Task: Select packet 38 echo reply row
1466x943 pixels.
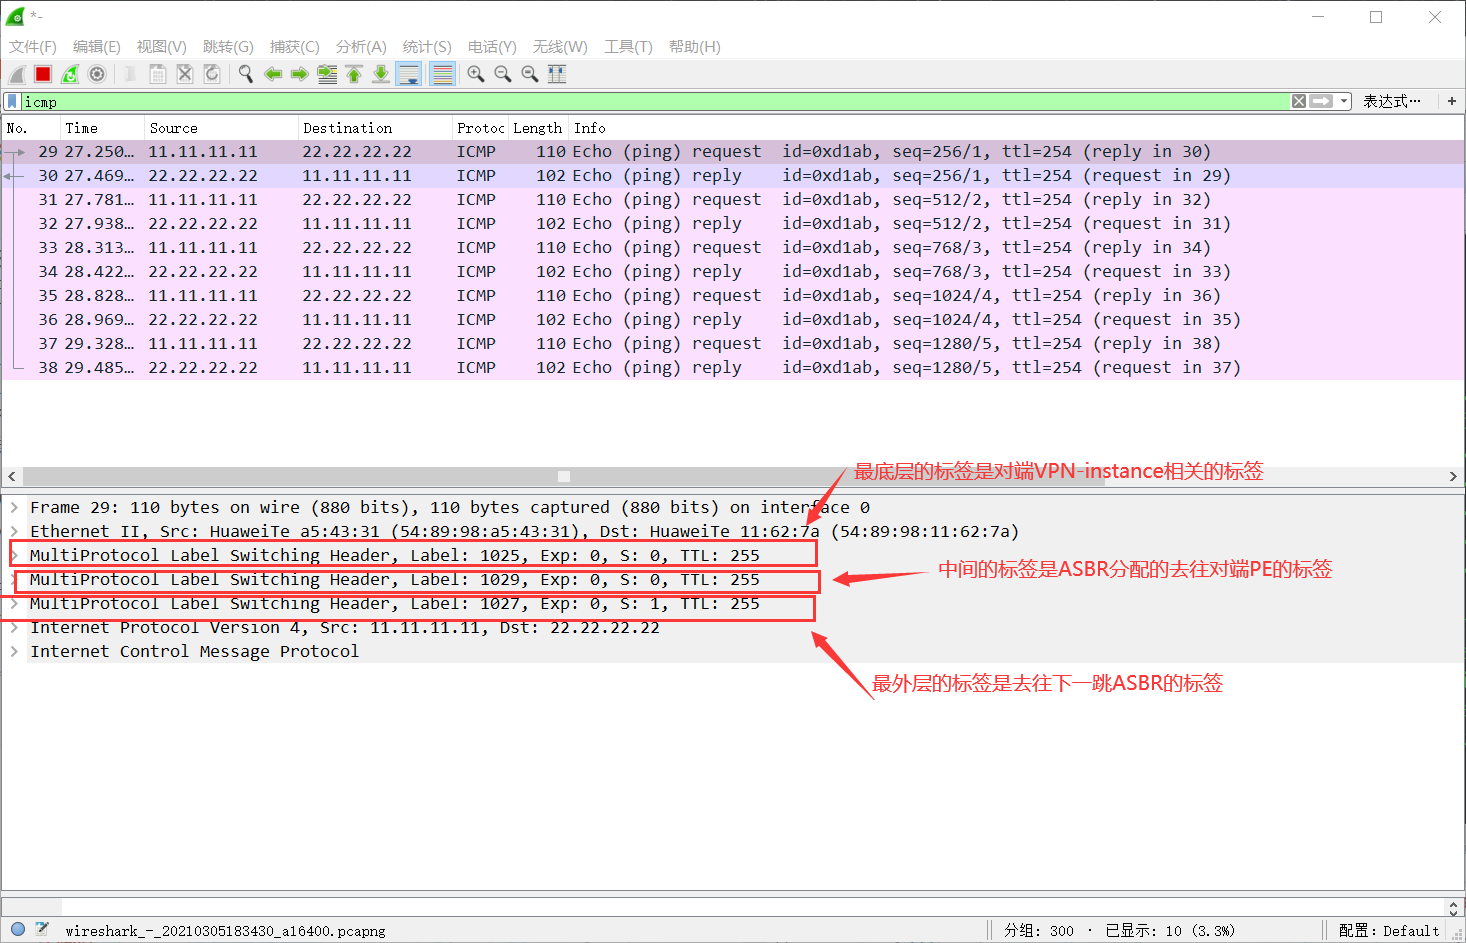Action: click(x=733, y=368)
